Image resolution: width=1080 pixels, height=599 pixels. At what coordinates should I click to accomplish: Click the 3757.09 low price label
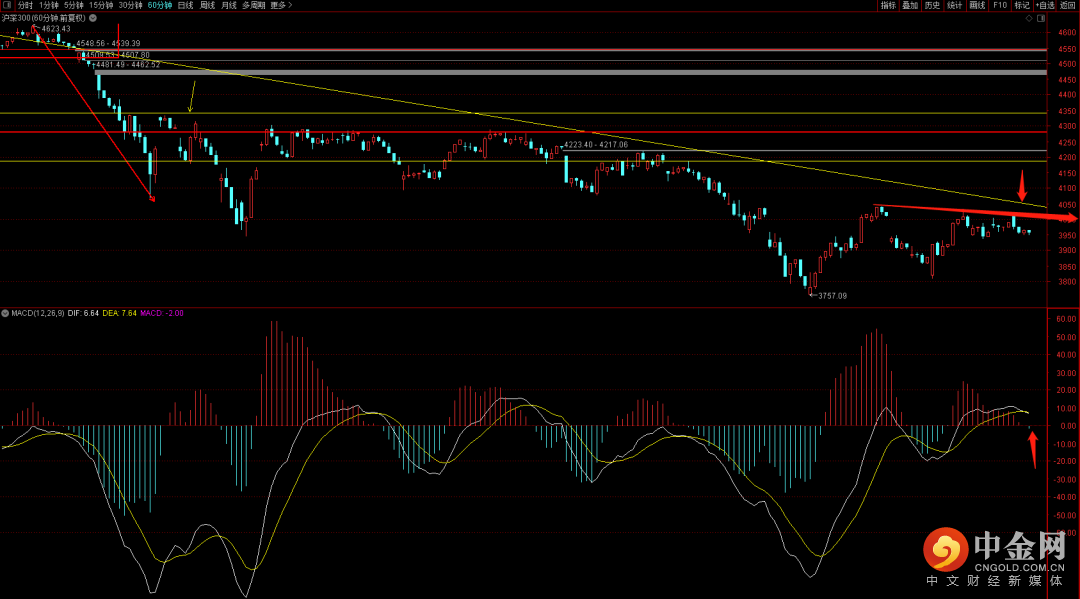832,296
